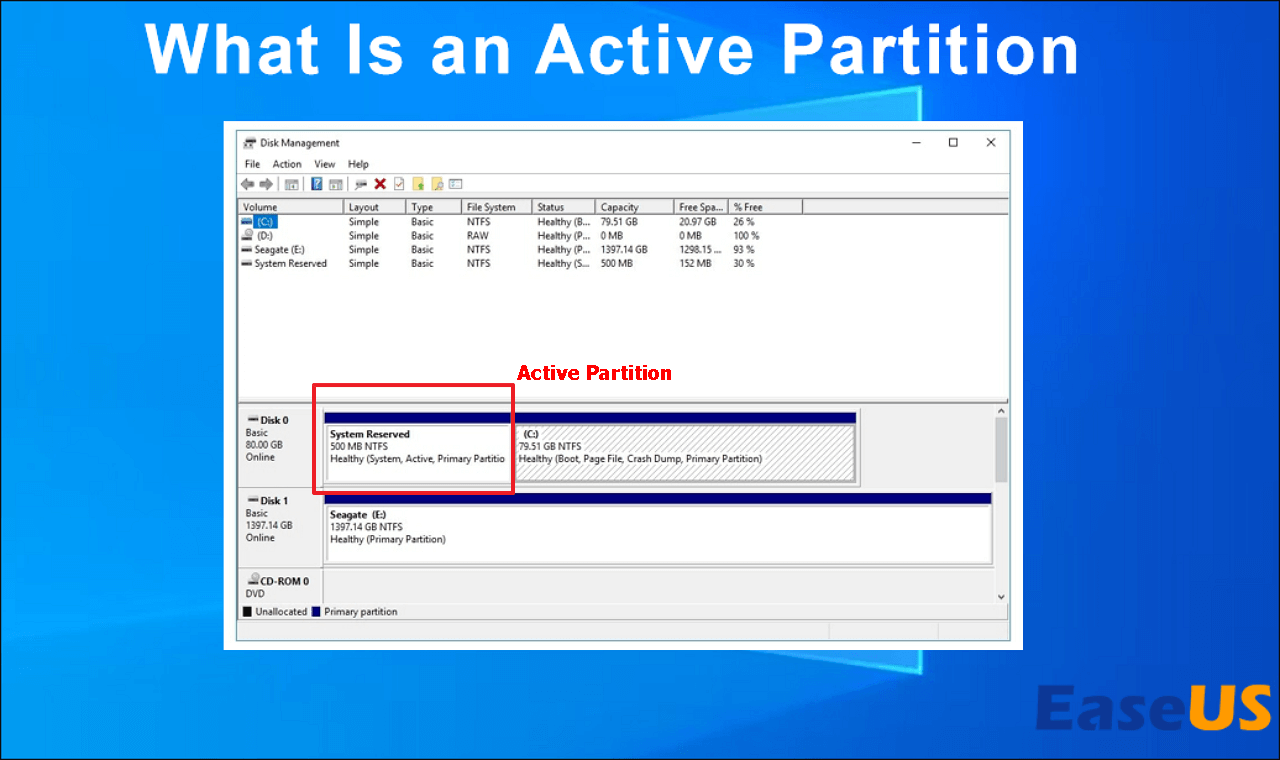The image size is (1280, 760).
Task: Click the rightmost settings list toolbar icon
Action: [456, 184]
